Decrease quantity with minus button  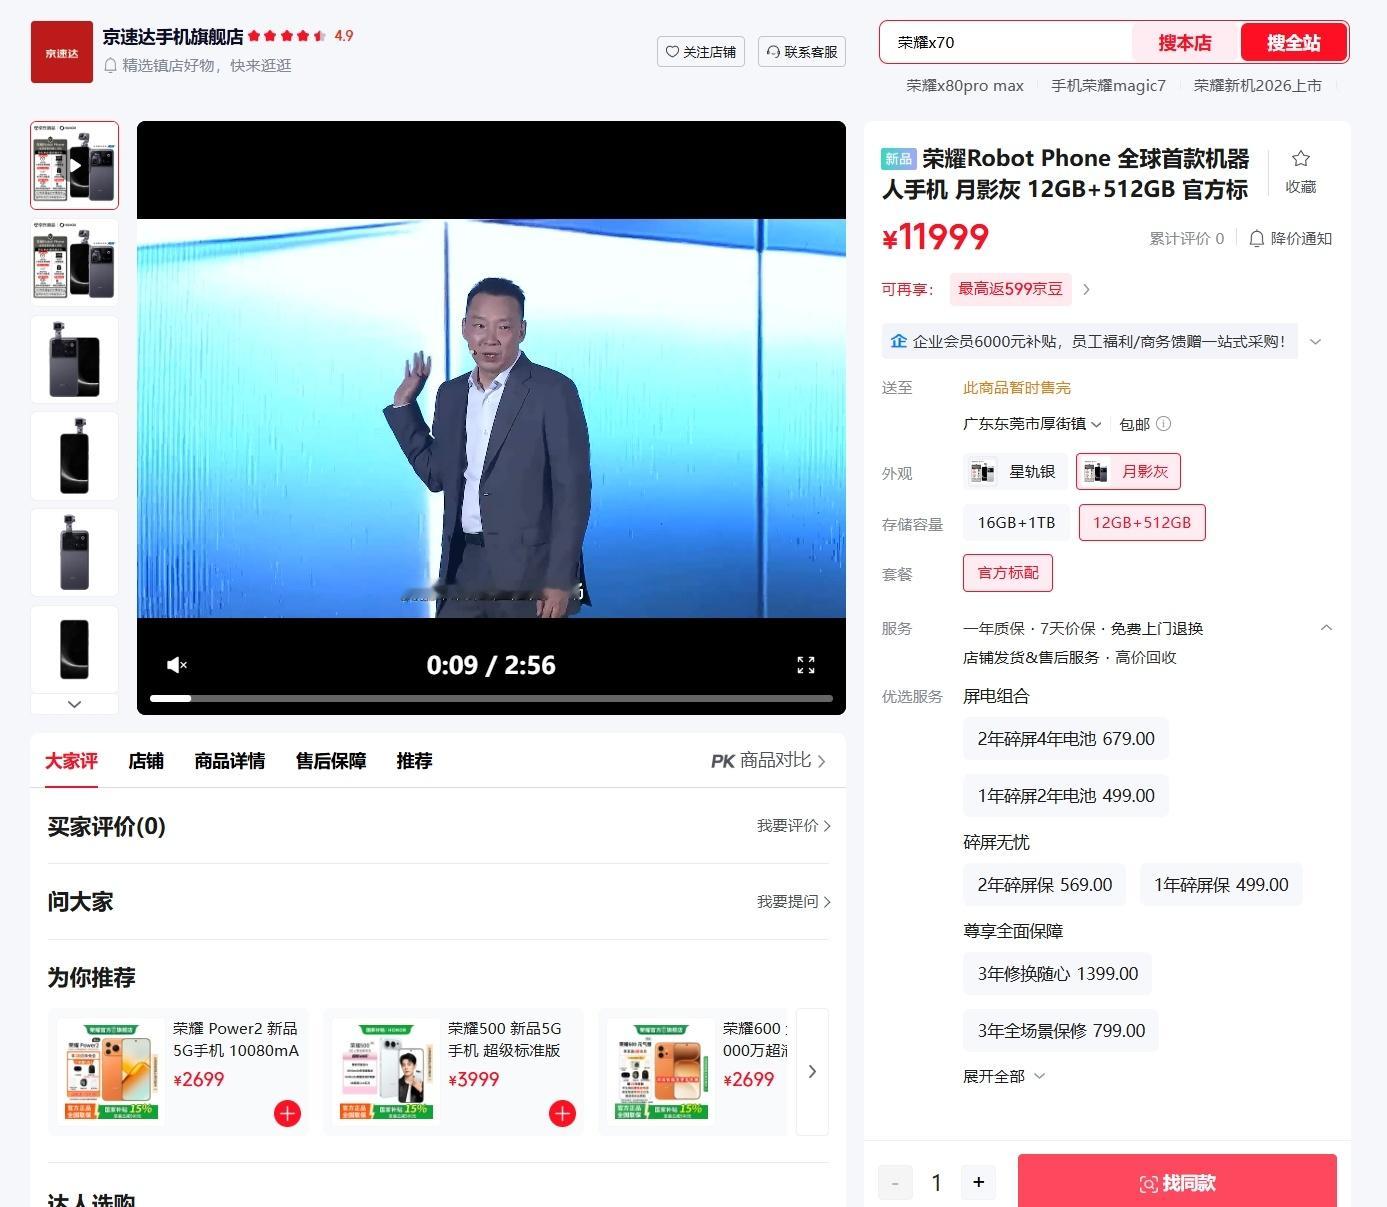895,1182
